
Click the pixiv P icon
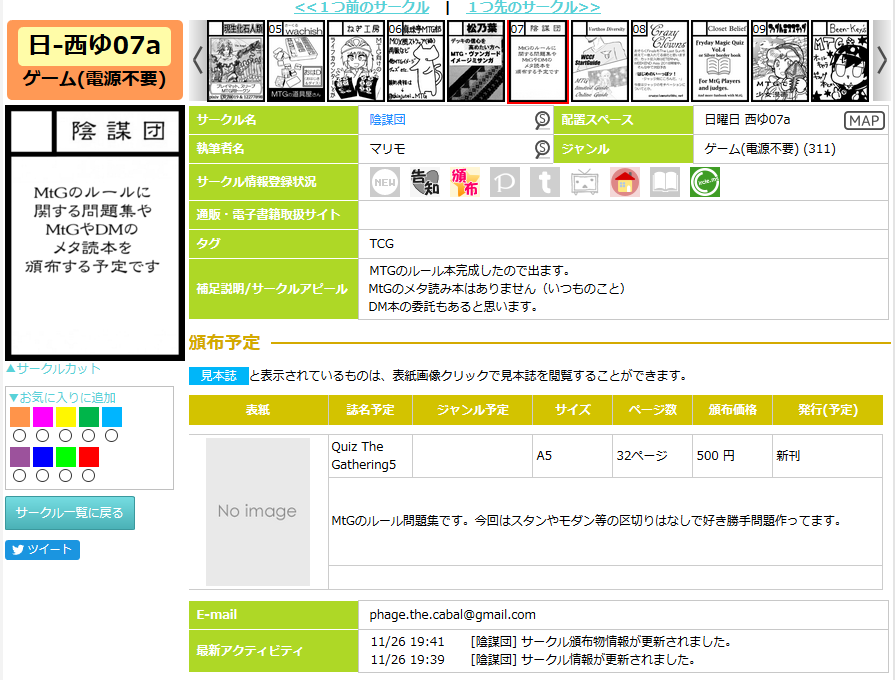point(505,182)
